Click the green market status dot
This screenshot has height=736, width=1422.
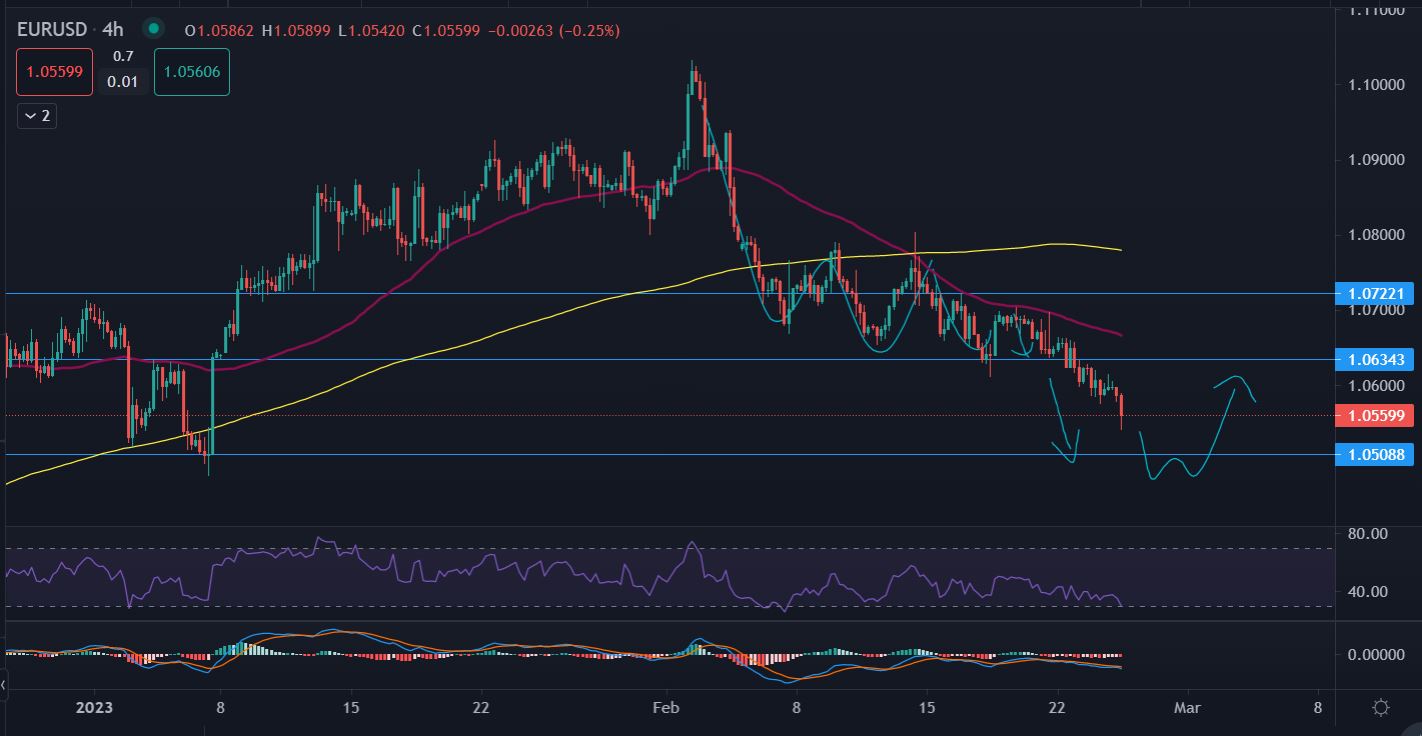click(153, 29)
